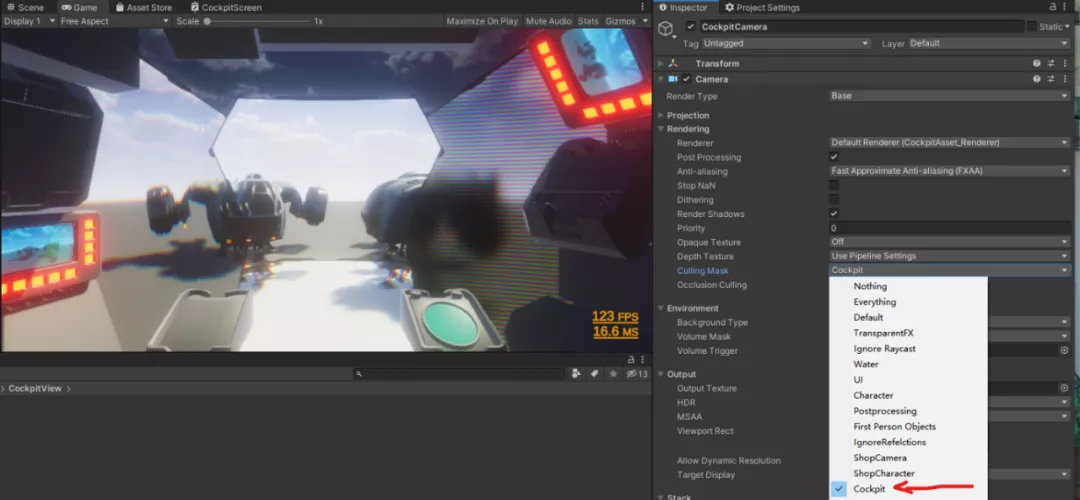
Task: Open the Culling Mask dropdown showing Cockpit
Action: click(x=949, y=271)
